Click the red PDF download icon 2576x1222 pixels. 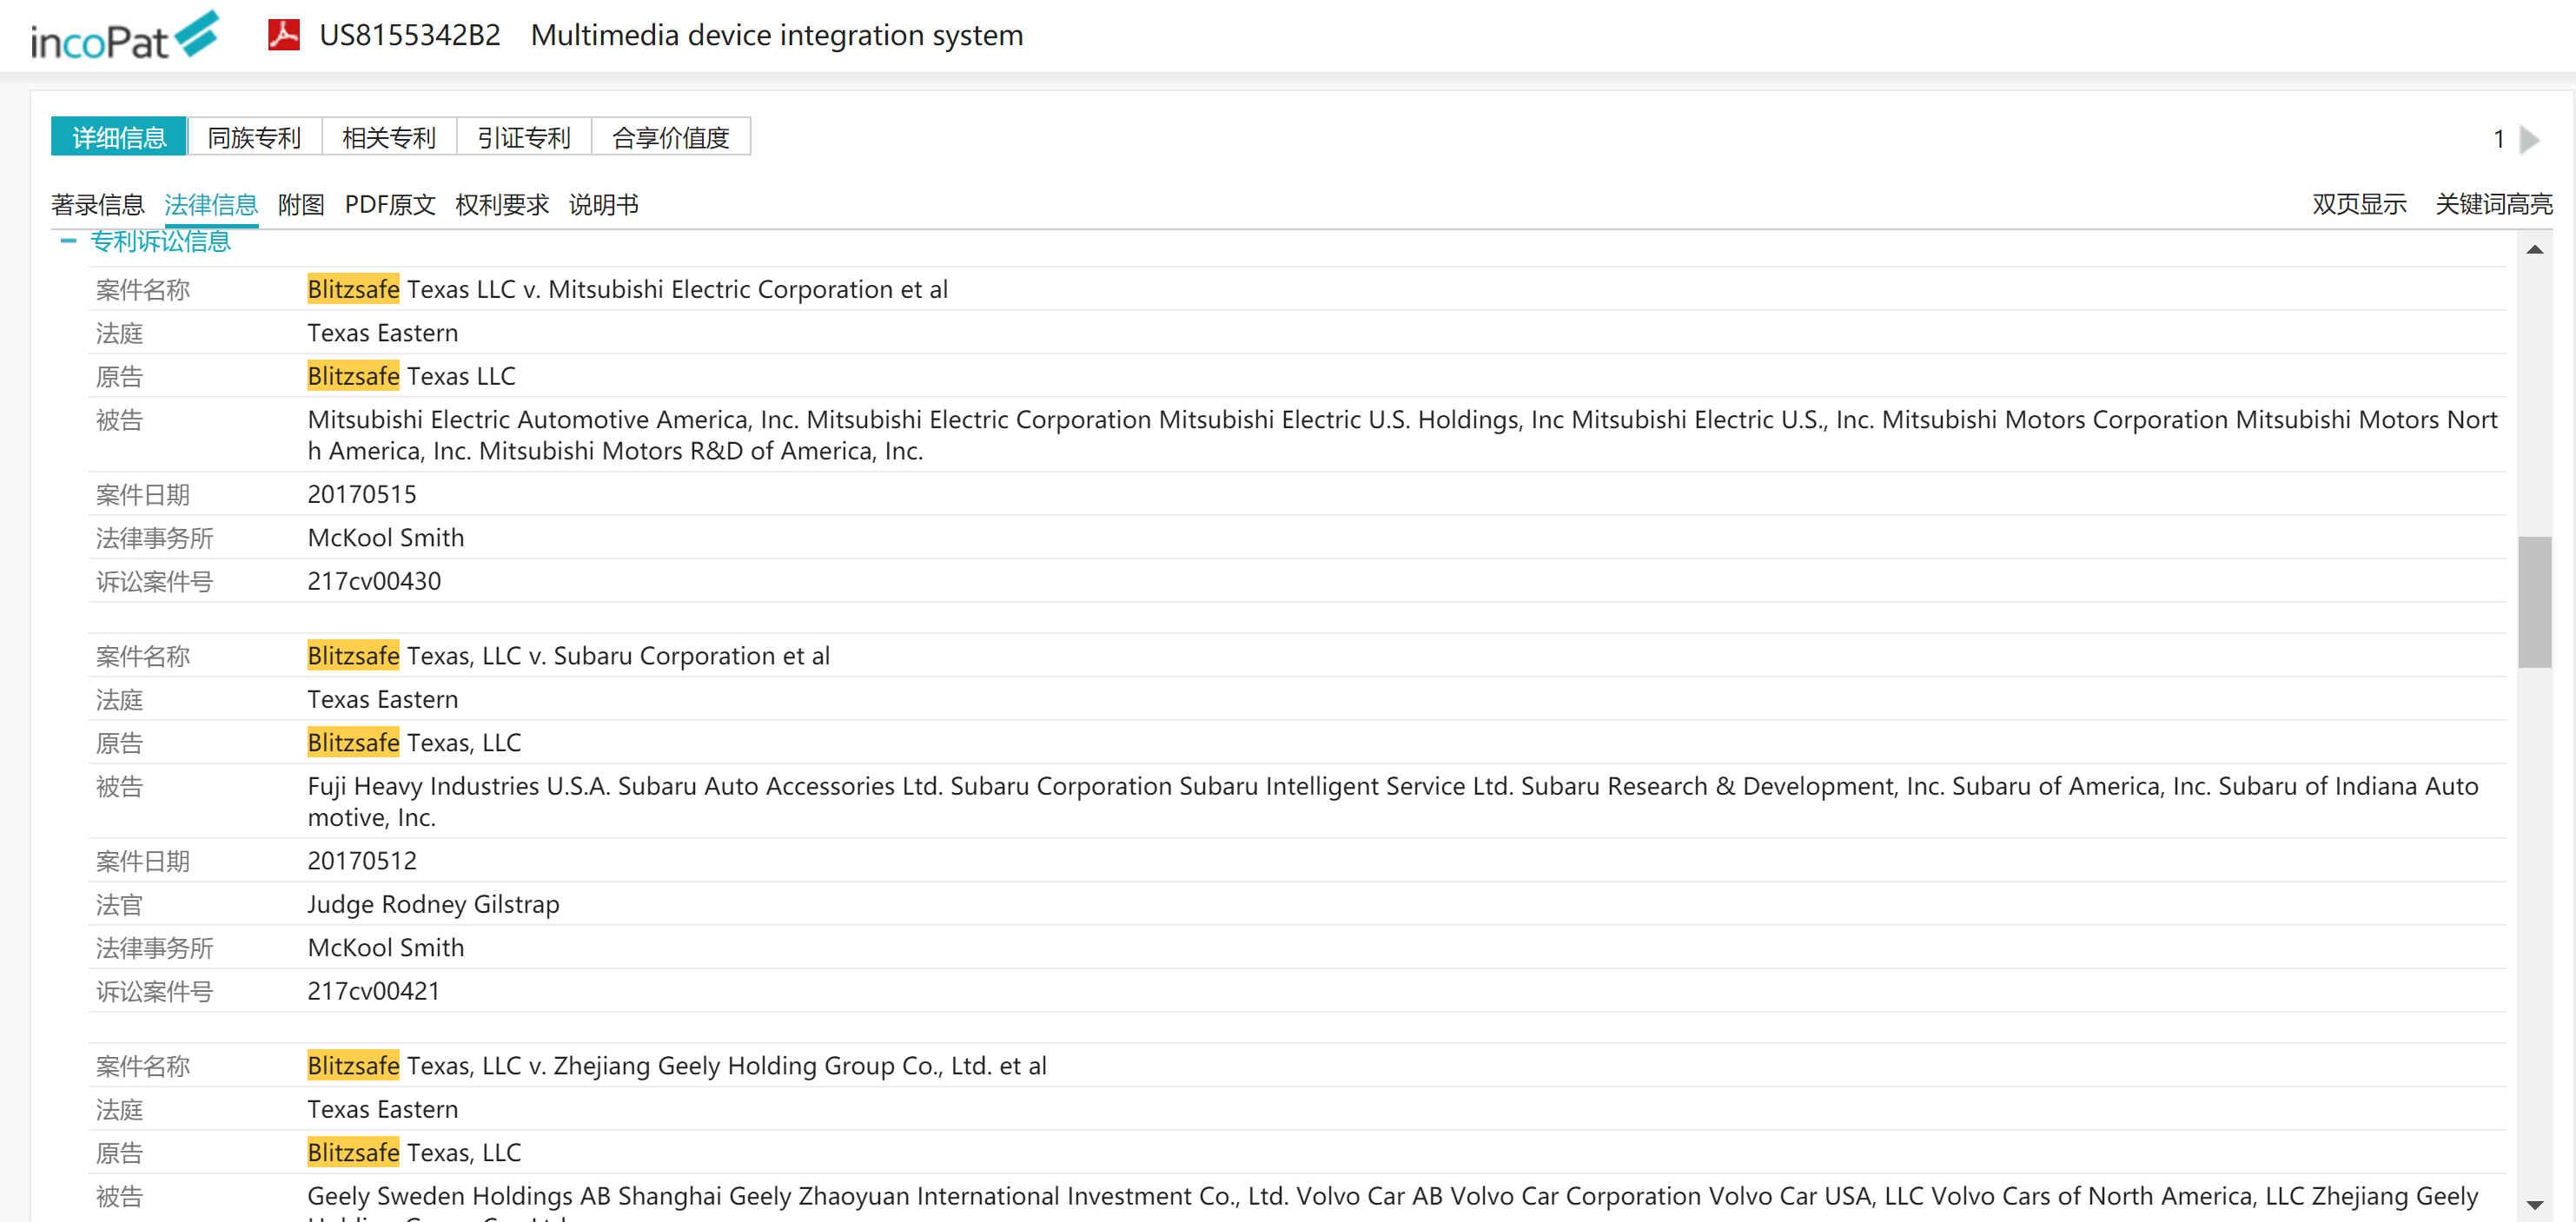(x=284, y=35)
